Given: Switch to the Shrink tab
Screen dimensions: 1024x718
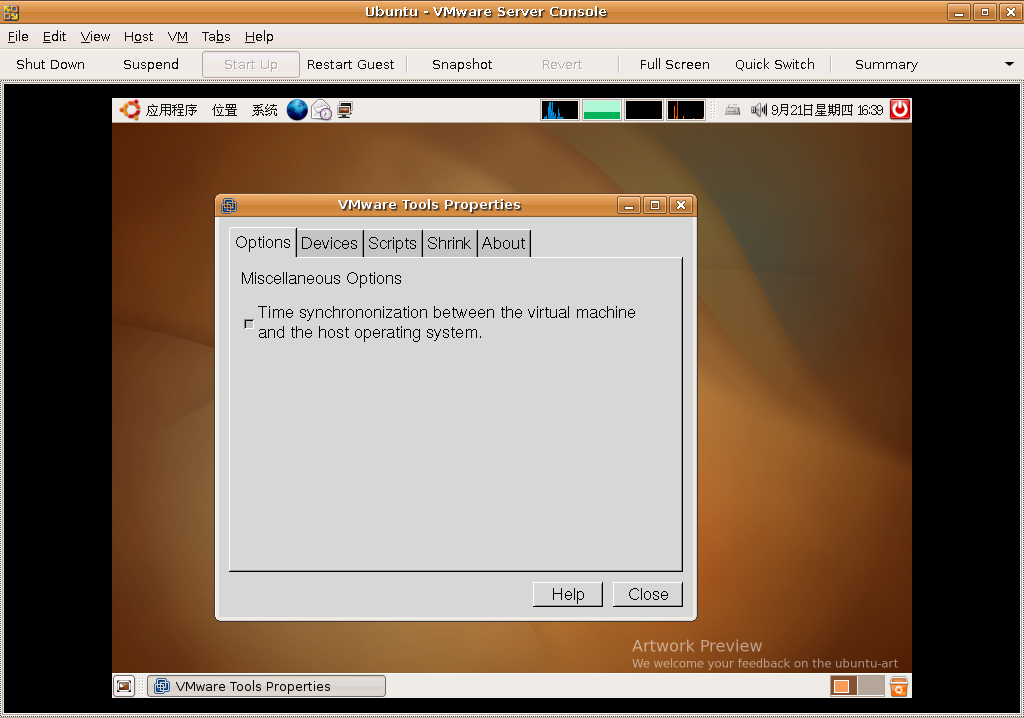Looking at the screenshot, I should tap(449, 243).
